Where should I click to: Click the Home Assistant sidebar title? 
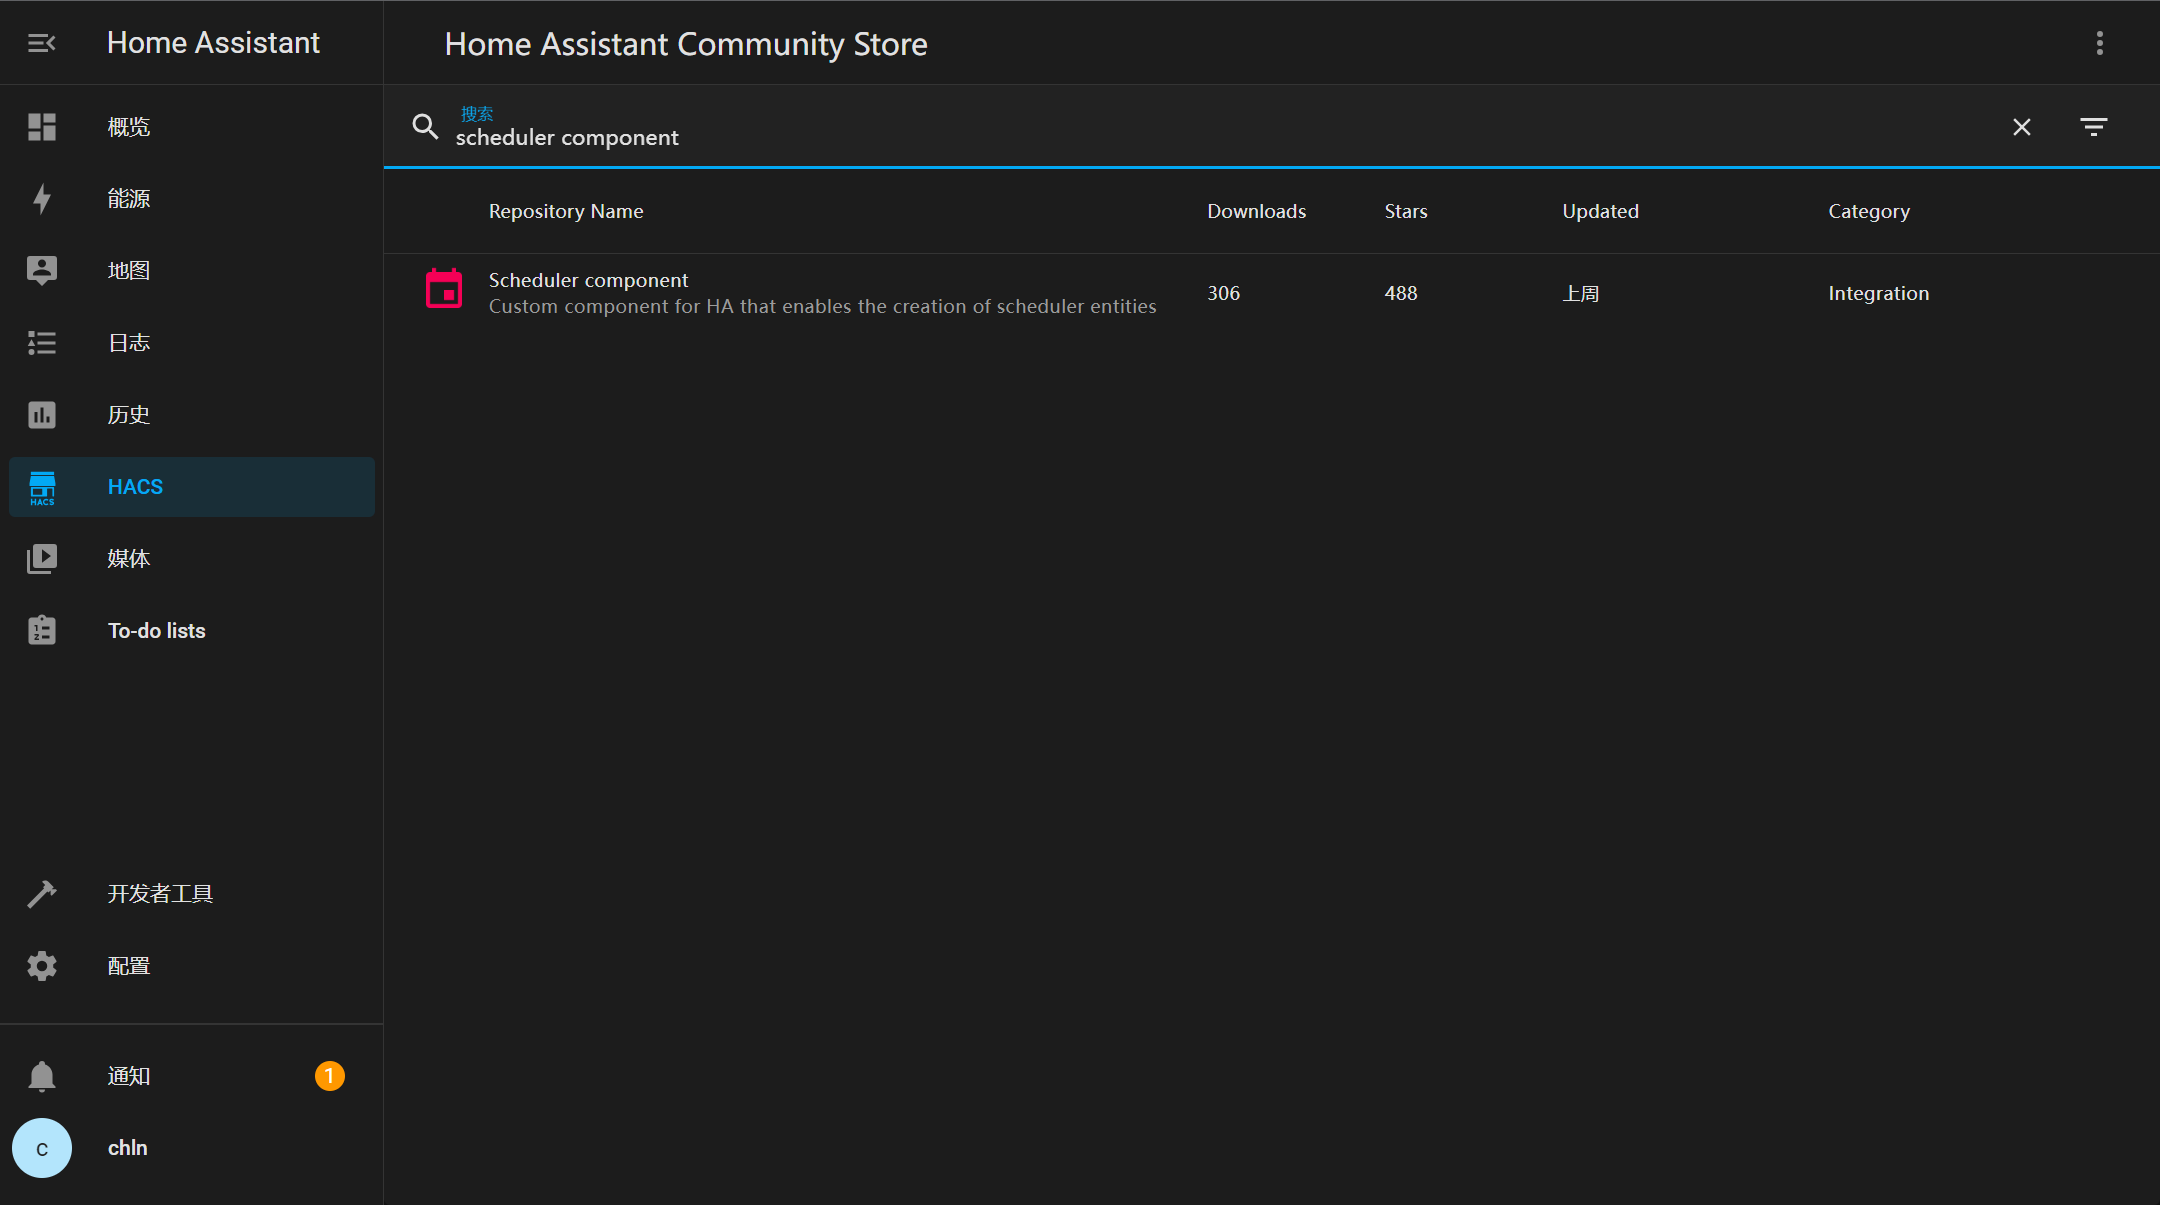(x=213, y=43)
